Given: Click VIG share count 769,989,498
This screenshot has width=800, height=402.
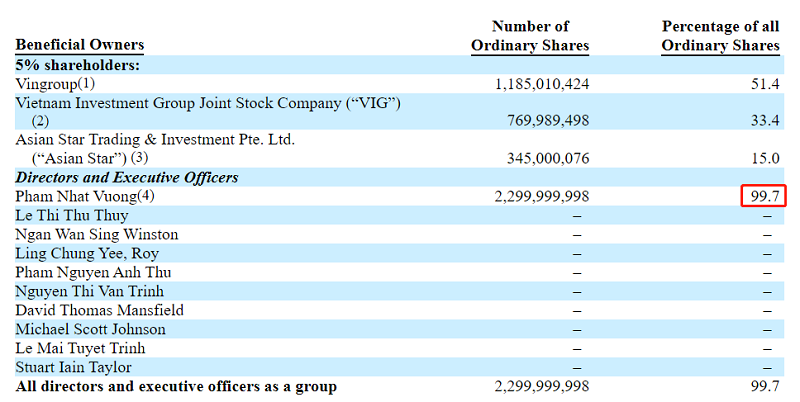Looking at the screenshot, I should tap(548, 120).
